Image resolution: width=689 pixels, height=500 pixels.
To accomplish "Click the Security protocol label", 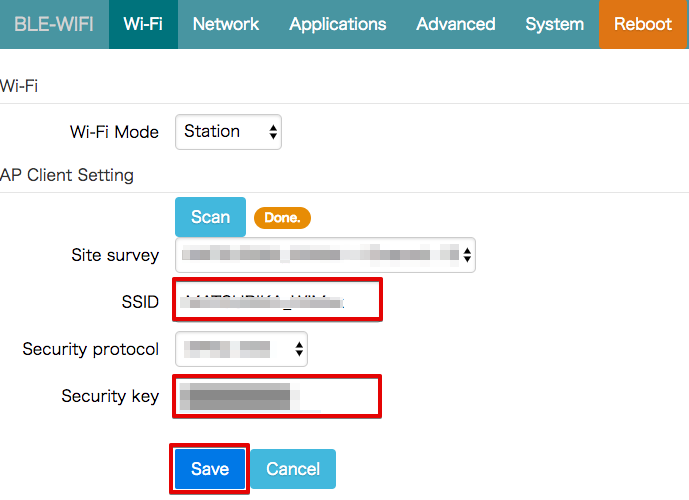I will [91, 349].
